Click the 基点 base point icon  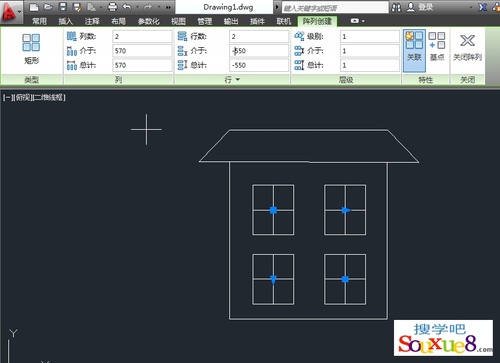(437, 47)
